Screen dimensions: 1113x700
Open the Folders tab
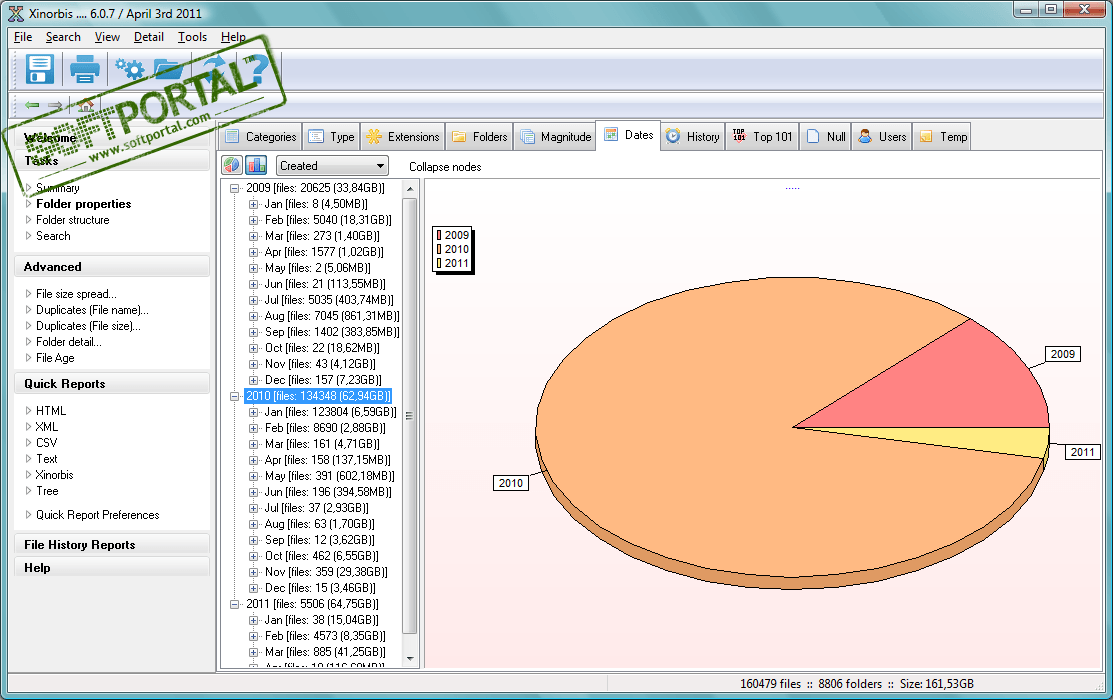click(x=480, y=136)
